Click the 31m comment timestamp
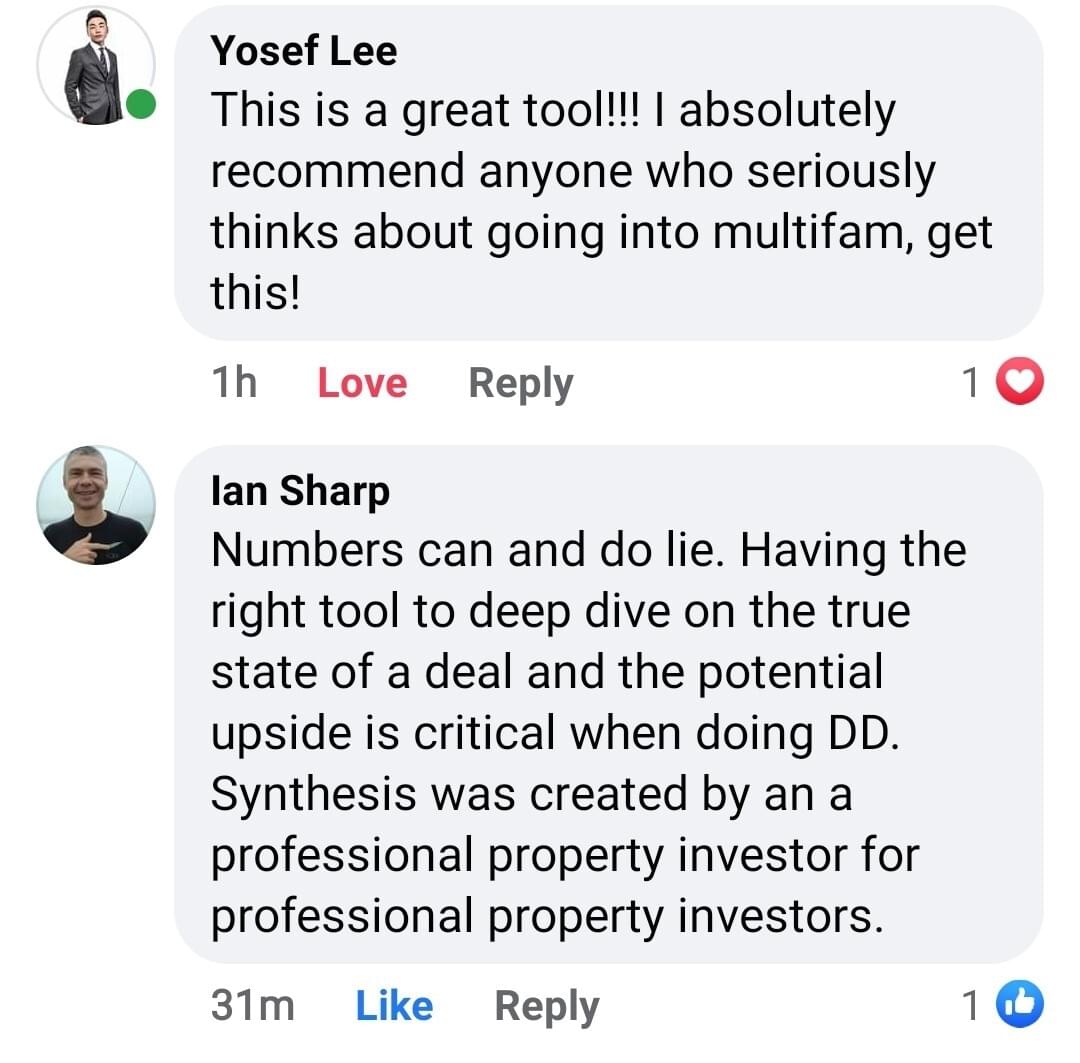Image resolution: width=1080 pixels, height=1063 pixels. click(253, 1006)
